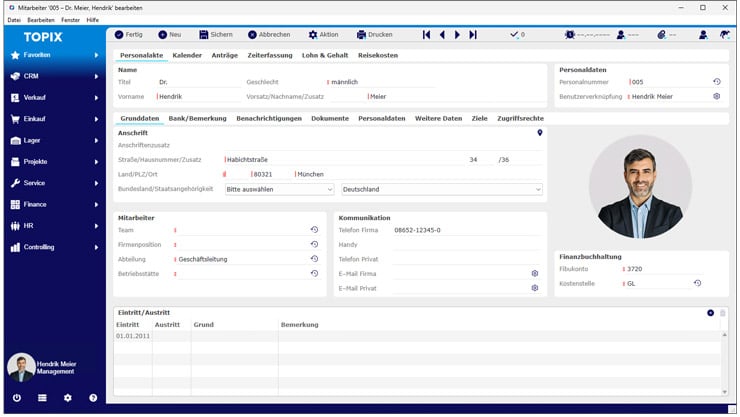The width and height of the screenshot is (740, 417).
Task: Click the power icon in sidebar footer
Action: click(17, 398)
